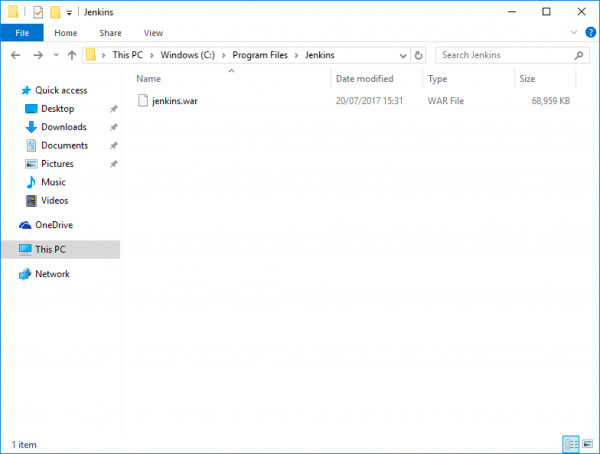The height and width of the screenshot is (454, 600).
Task: Select This PC in the navigation pane
Action: [60, 250]
